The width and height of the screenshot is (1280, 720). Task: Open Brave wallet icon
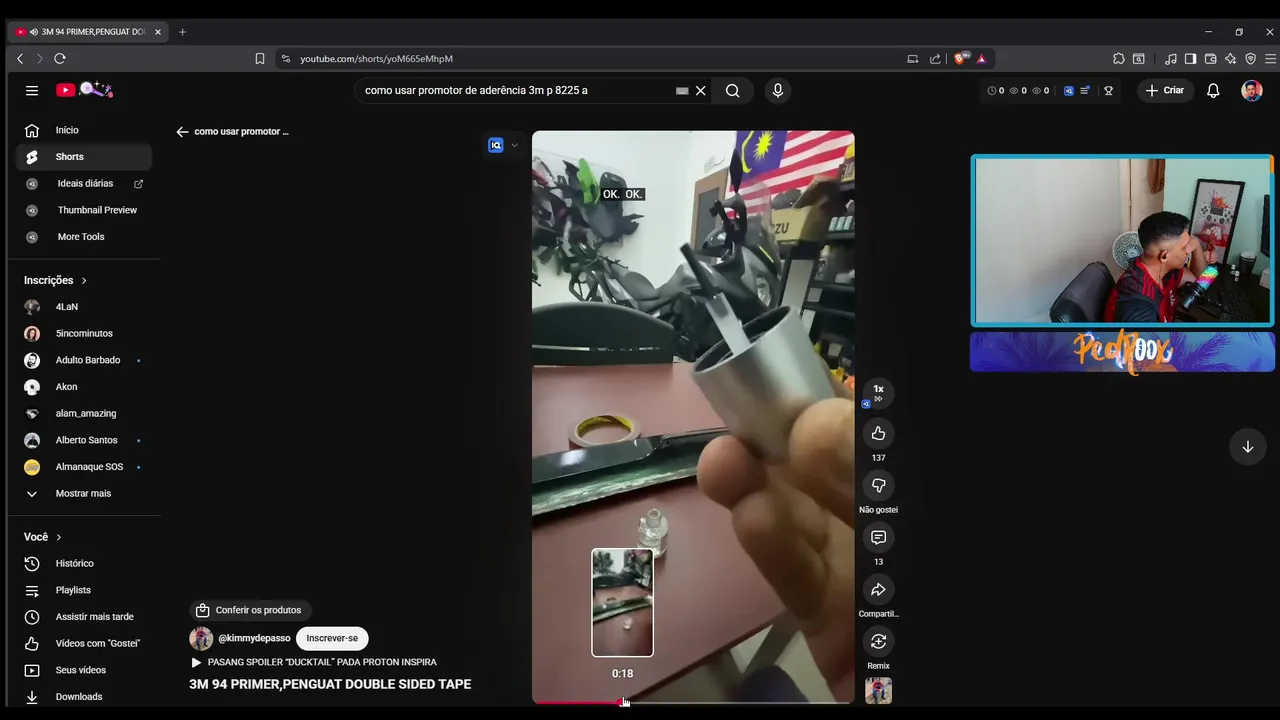[x=1210, y=59]
